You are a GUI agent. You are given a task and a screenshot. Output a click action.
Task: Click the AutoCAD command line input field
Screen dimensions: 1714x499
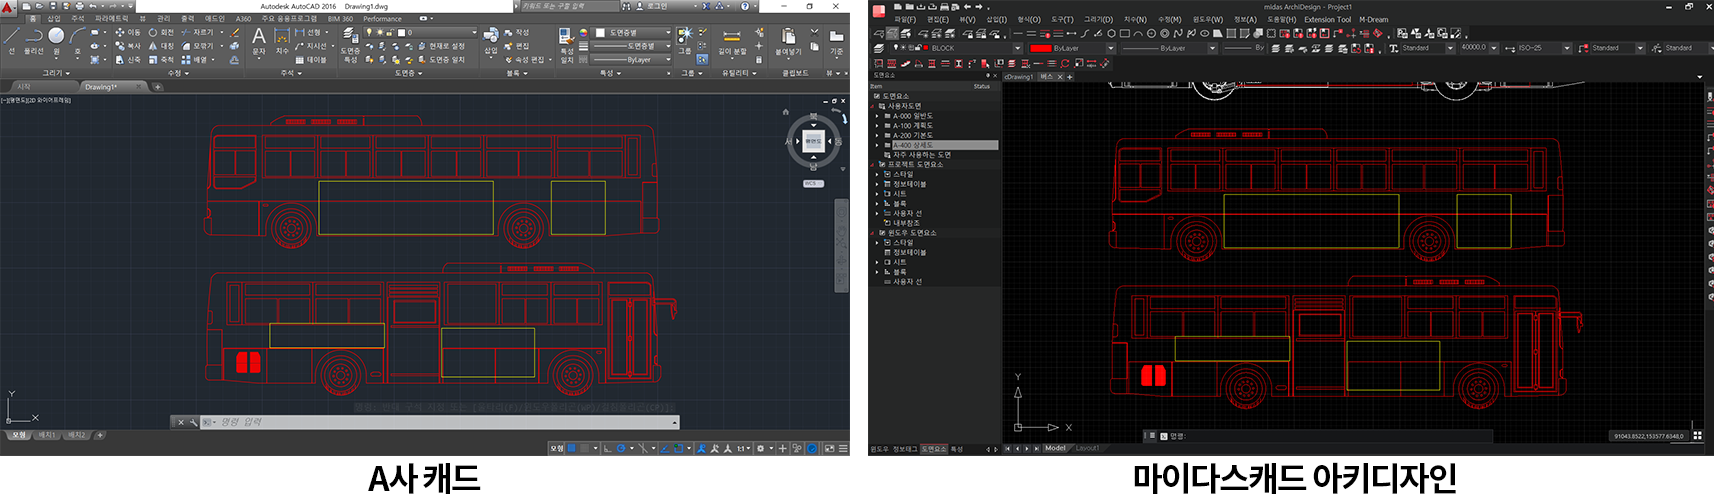click(440, 422)
